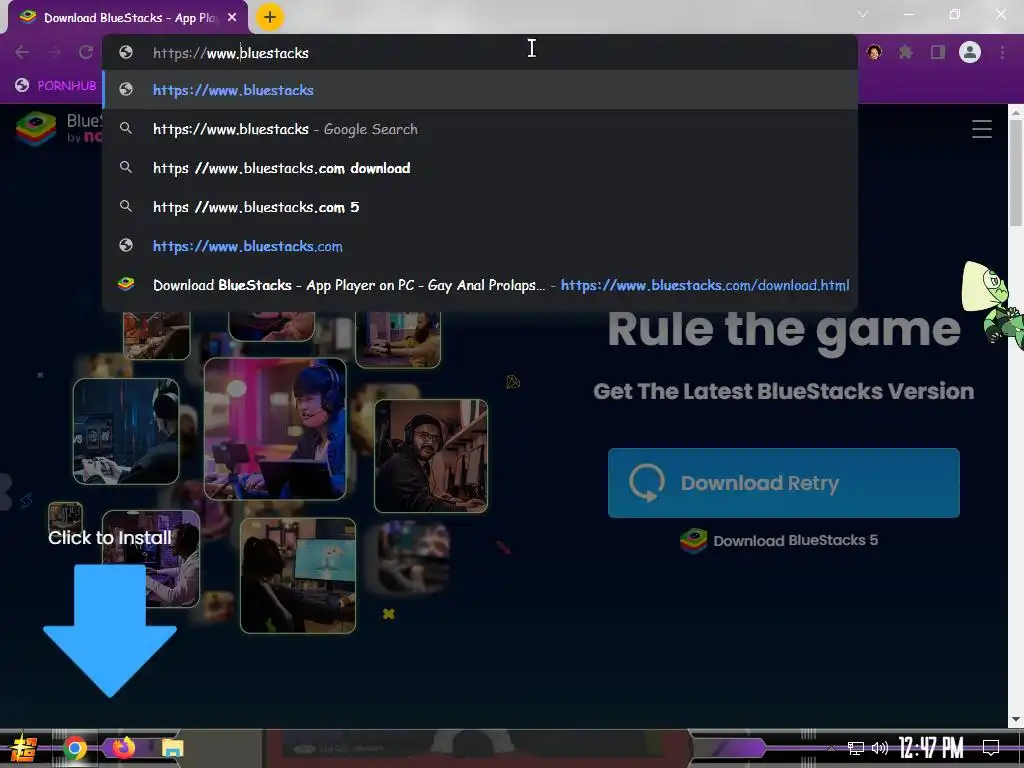Image resolution: width=1024 pixels, height=768 pixels.
Task: Click the scrollbar down arrow
Action: click(x=1016, y=719)
